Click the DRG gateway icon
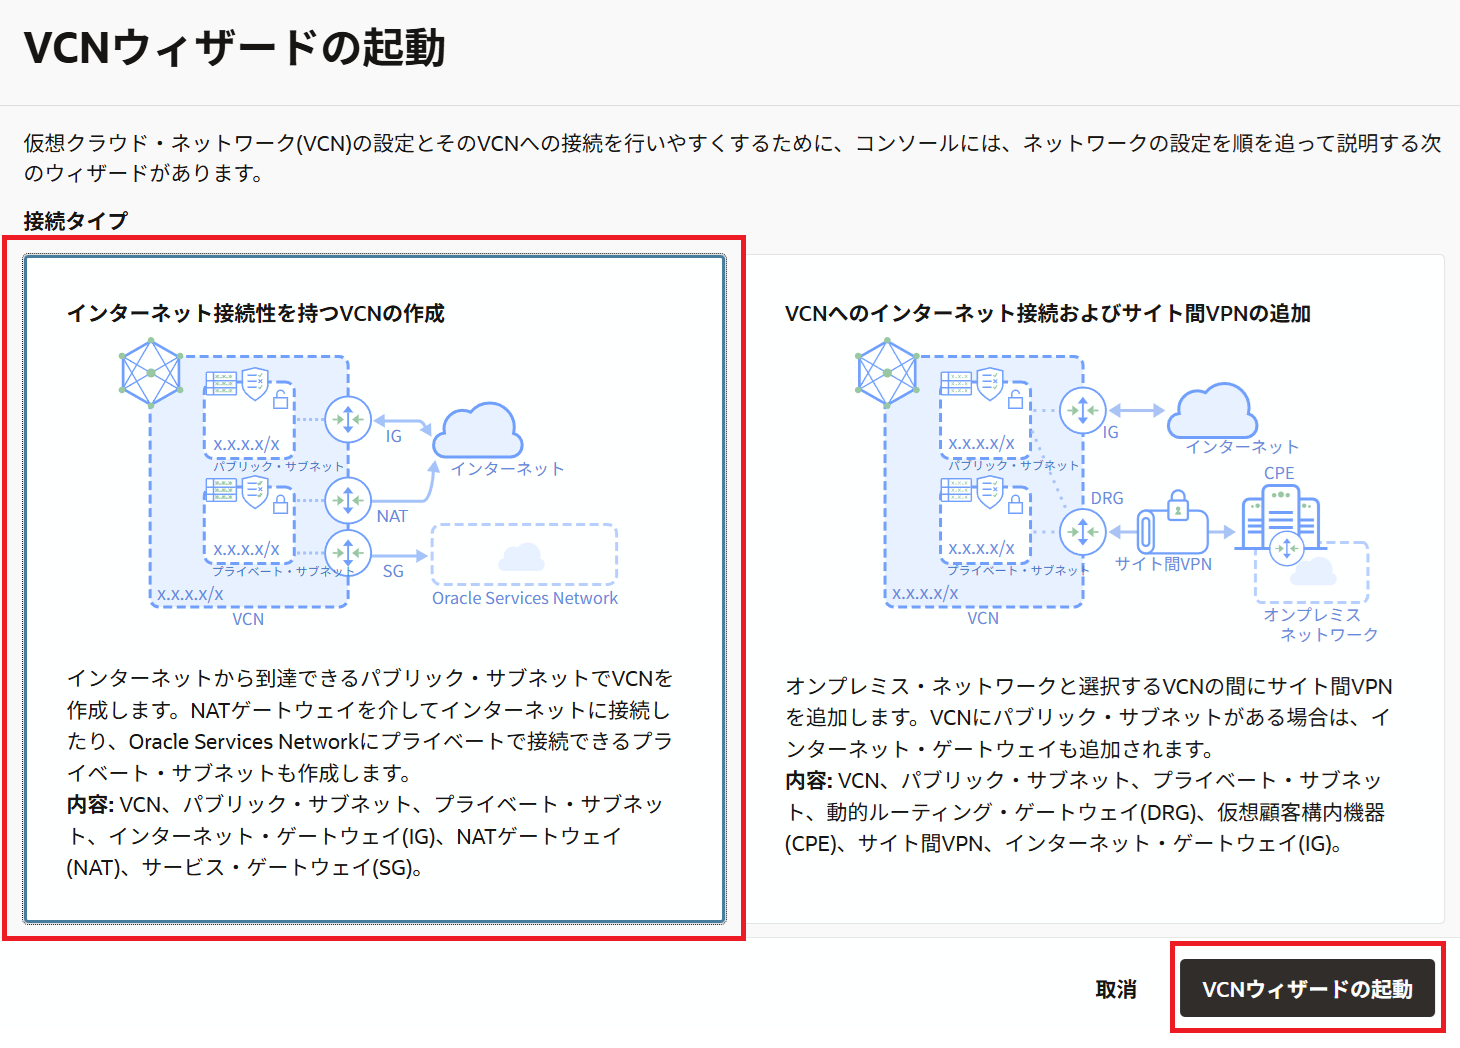This screenshot has width=1460, height=1048. (x=1083, y=531)
